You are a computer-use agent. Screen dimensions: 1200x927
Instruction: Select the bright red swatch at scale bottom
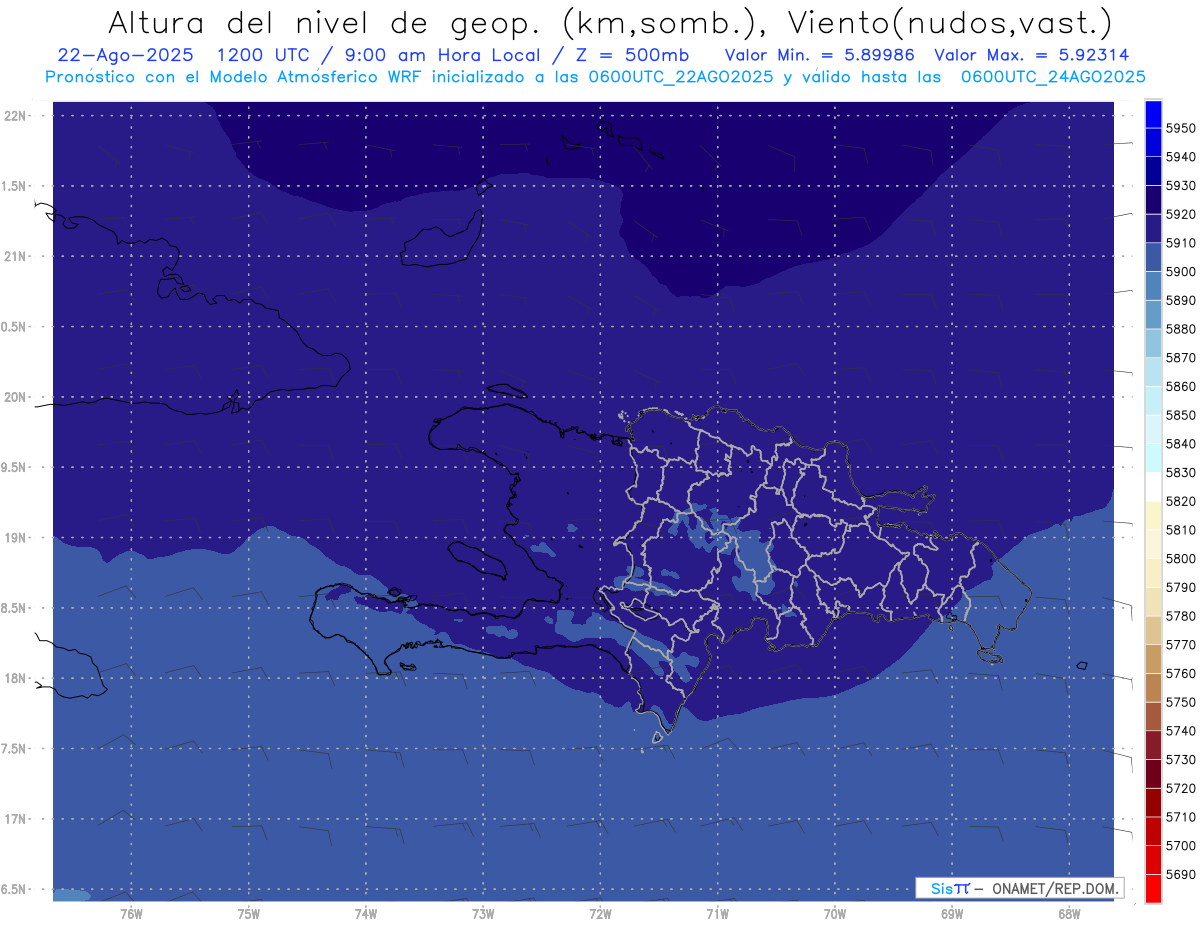(1152, 888)
